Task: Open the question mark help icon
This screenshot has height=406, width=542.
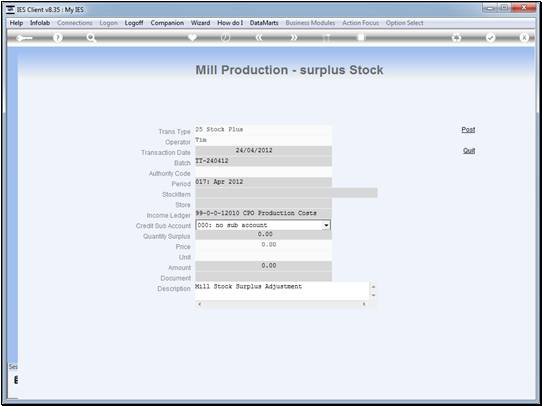Action: [x=58, y=38]
